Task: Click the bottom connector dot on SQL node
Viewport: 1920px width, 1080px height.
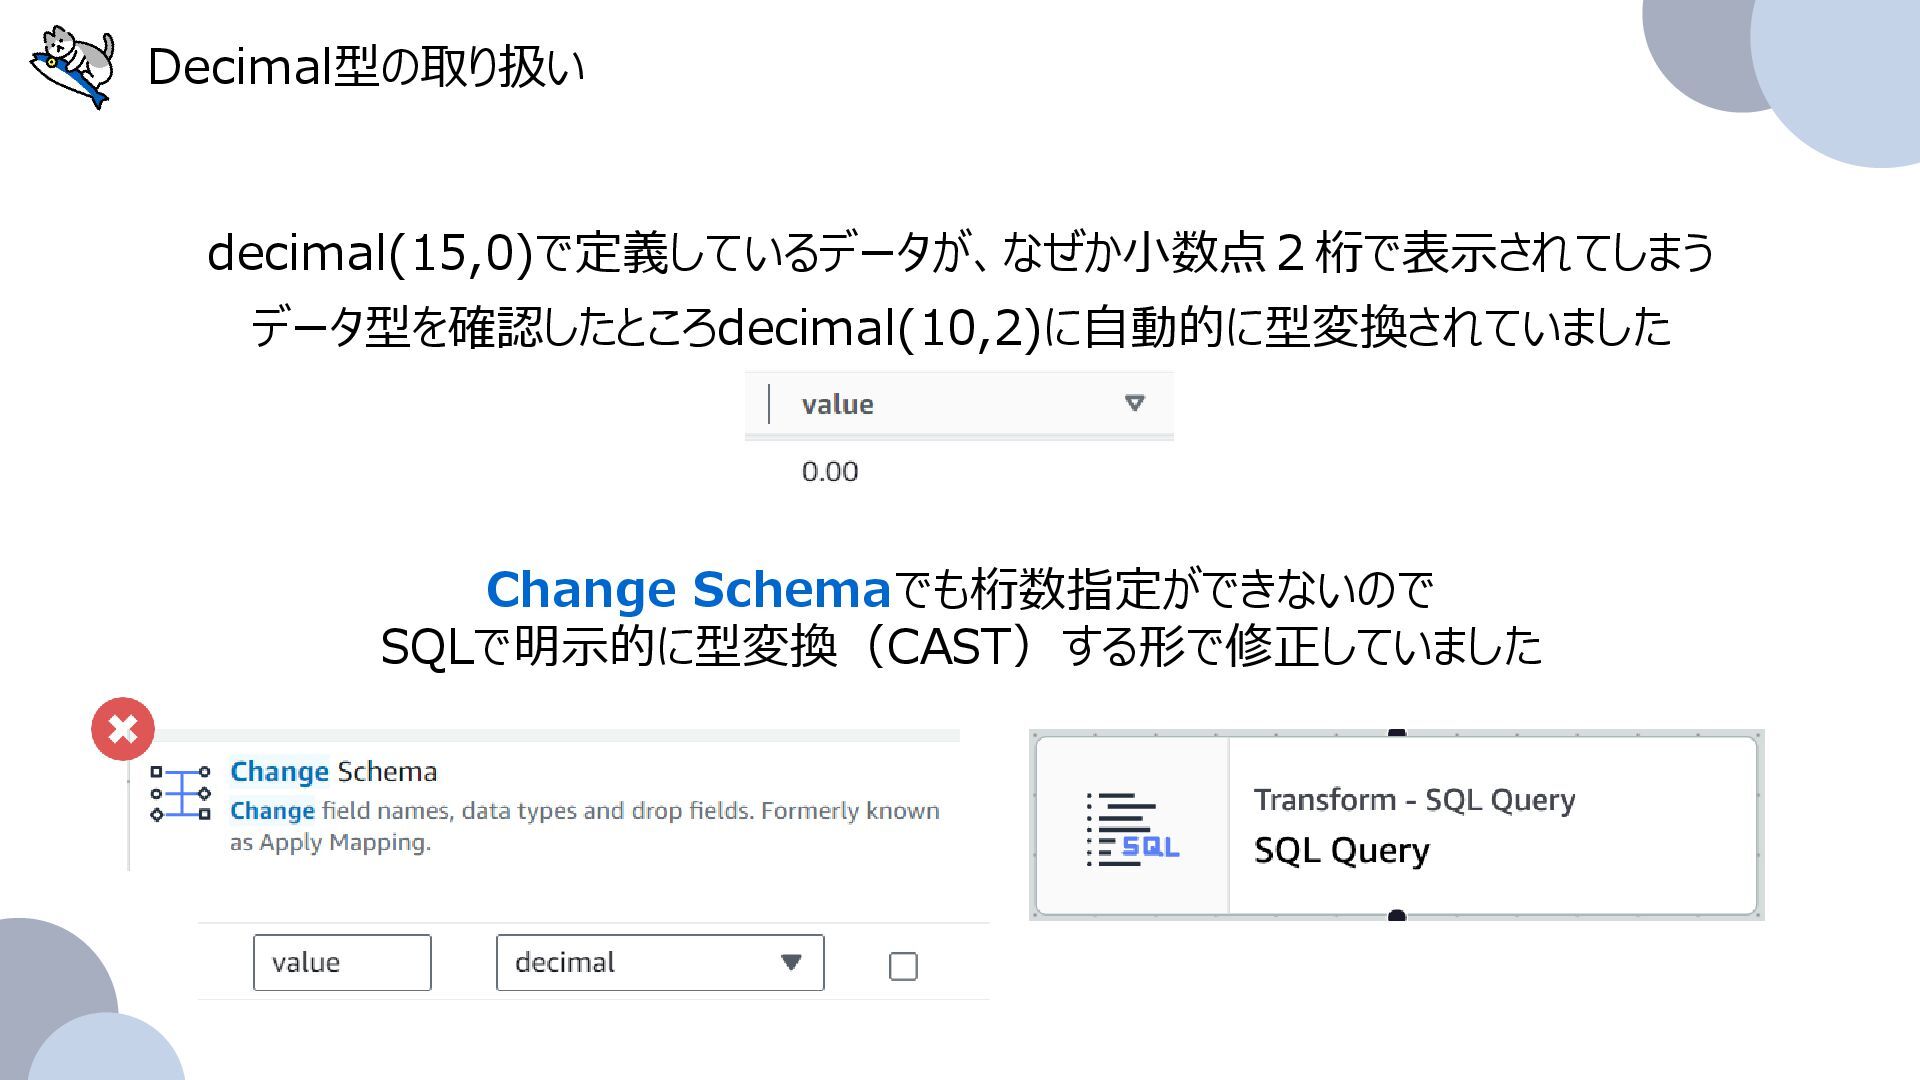Action: (x=1397, y=915)
